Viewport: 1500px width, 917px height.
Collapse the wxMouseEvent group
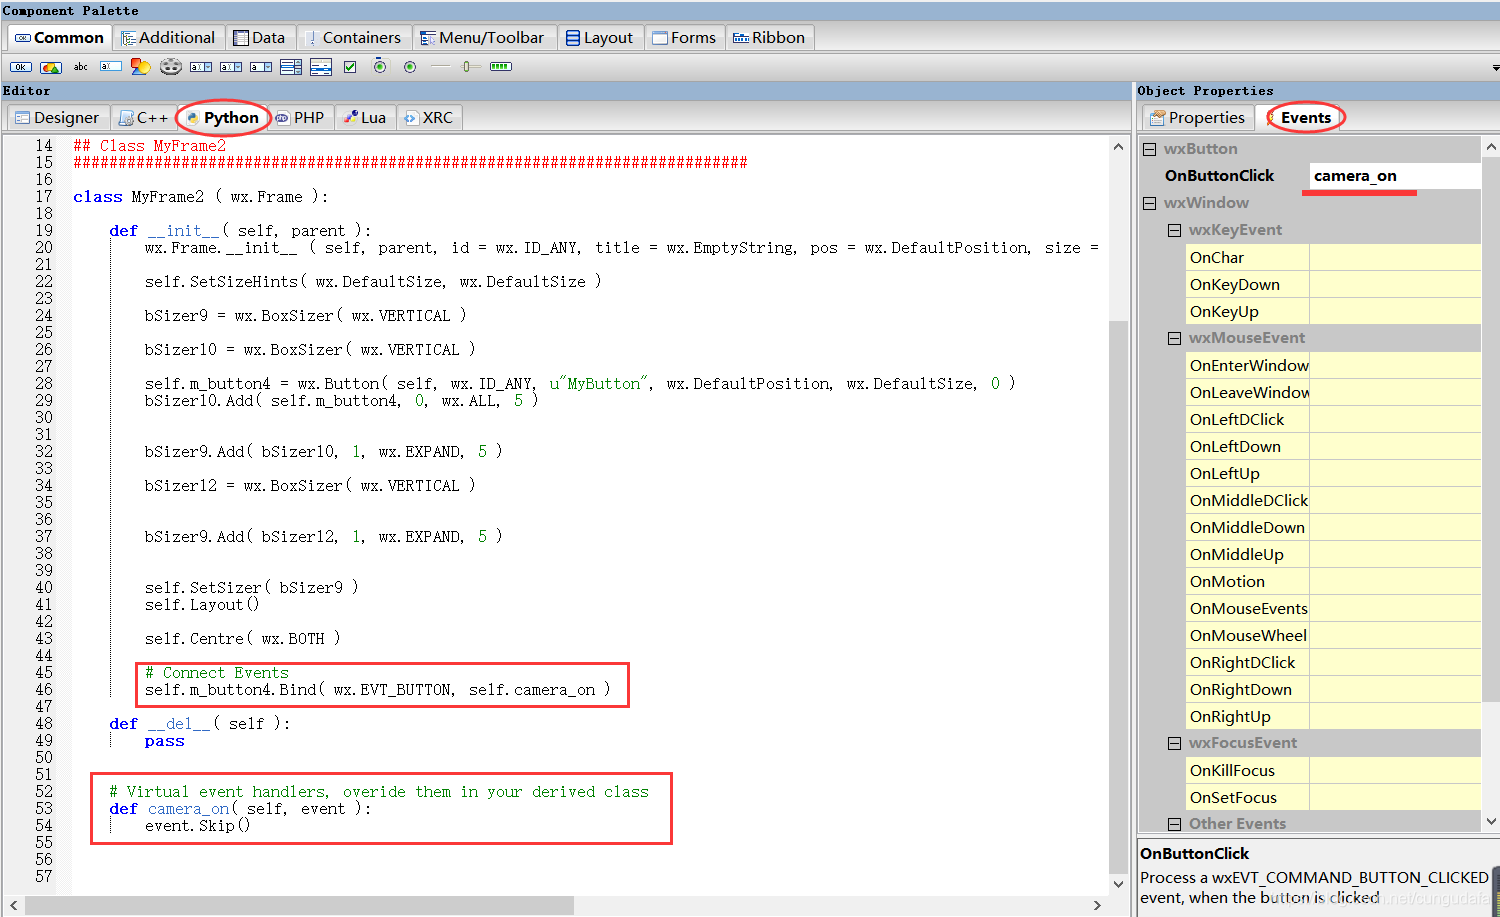[x=1175, y=338]
